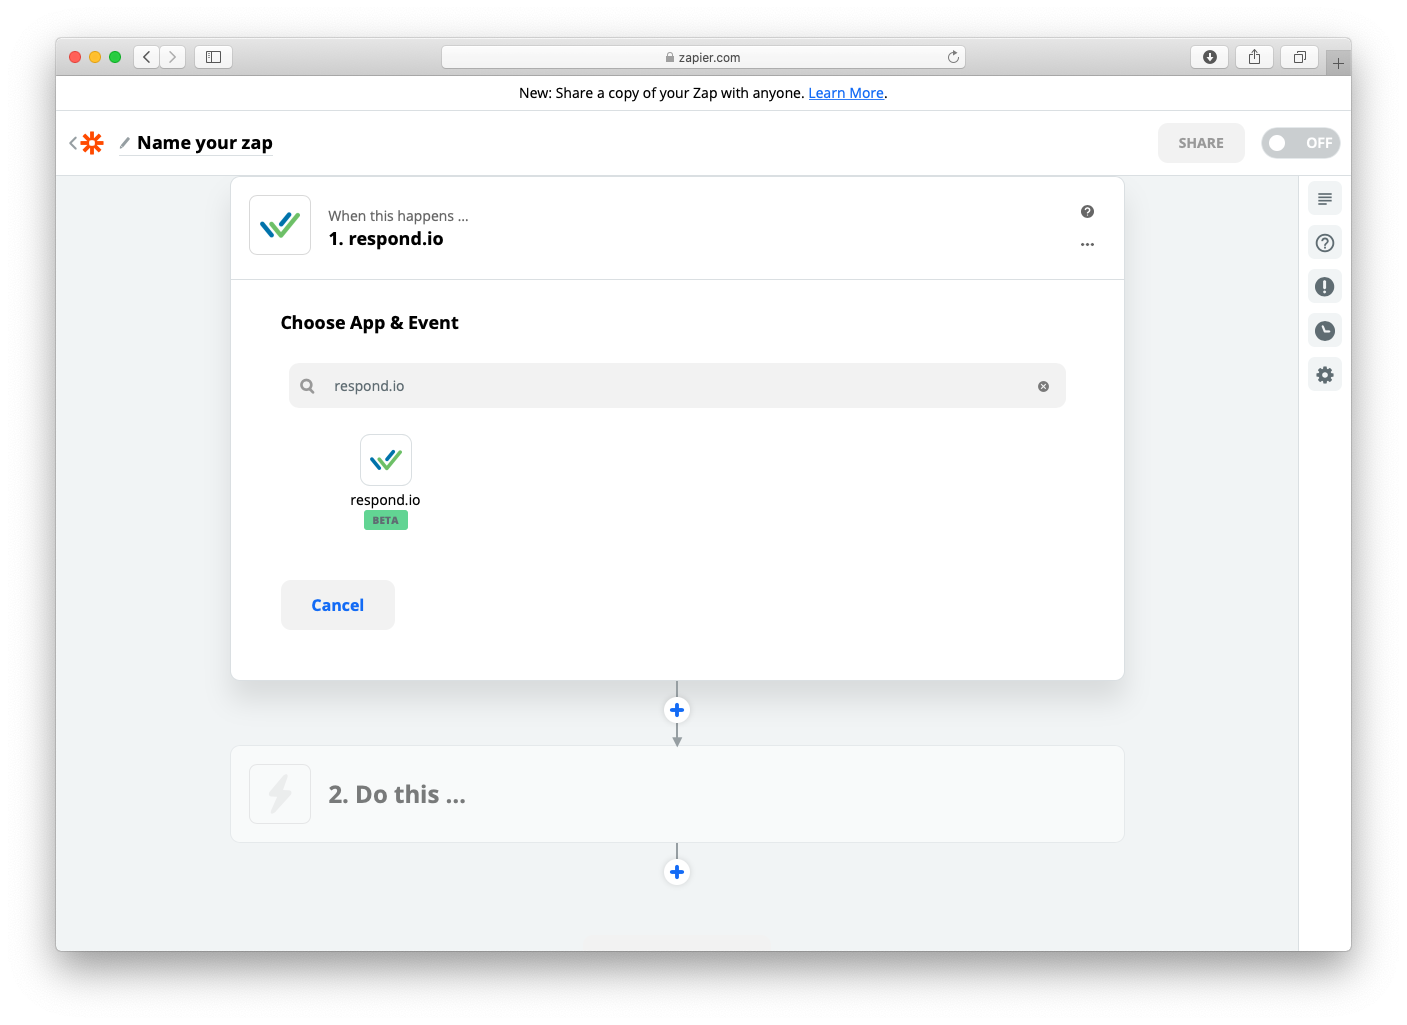This screenshot has width=1407, height=1025.
Task: Add a step after step 1
Action: point(677,710)
